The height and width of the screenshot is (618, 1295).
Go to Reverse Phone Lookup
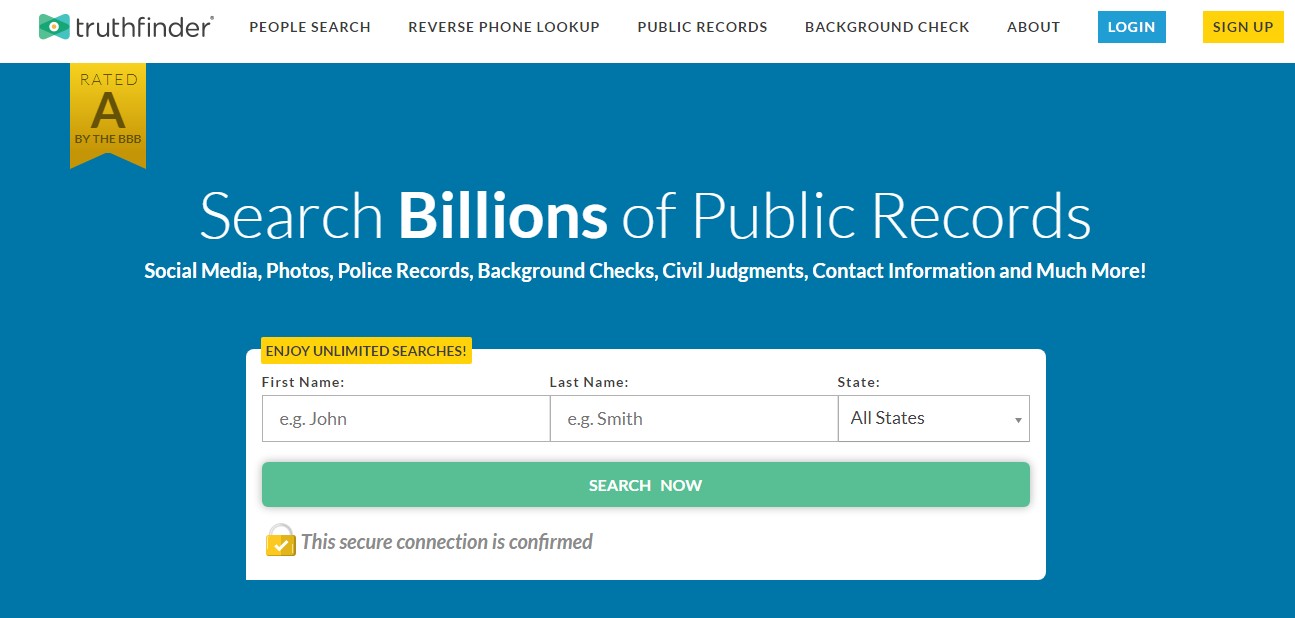(504, 27)
